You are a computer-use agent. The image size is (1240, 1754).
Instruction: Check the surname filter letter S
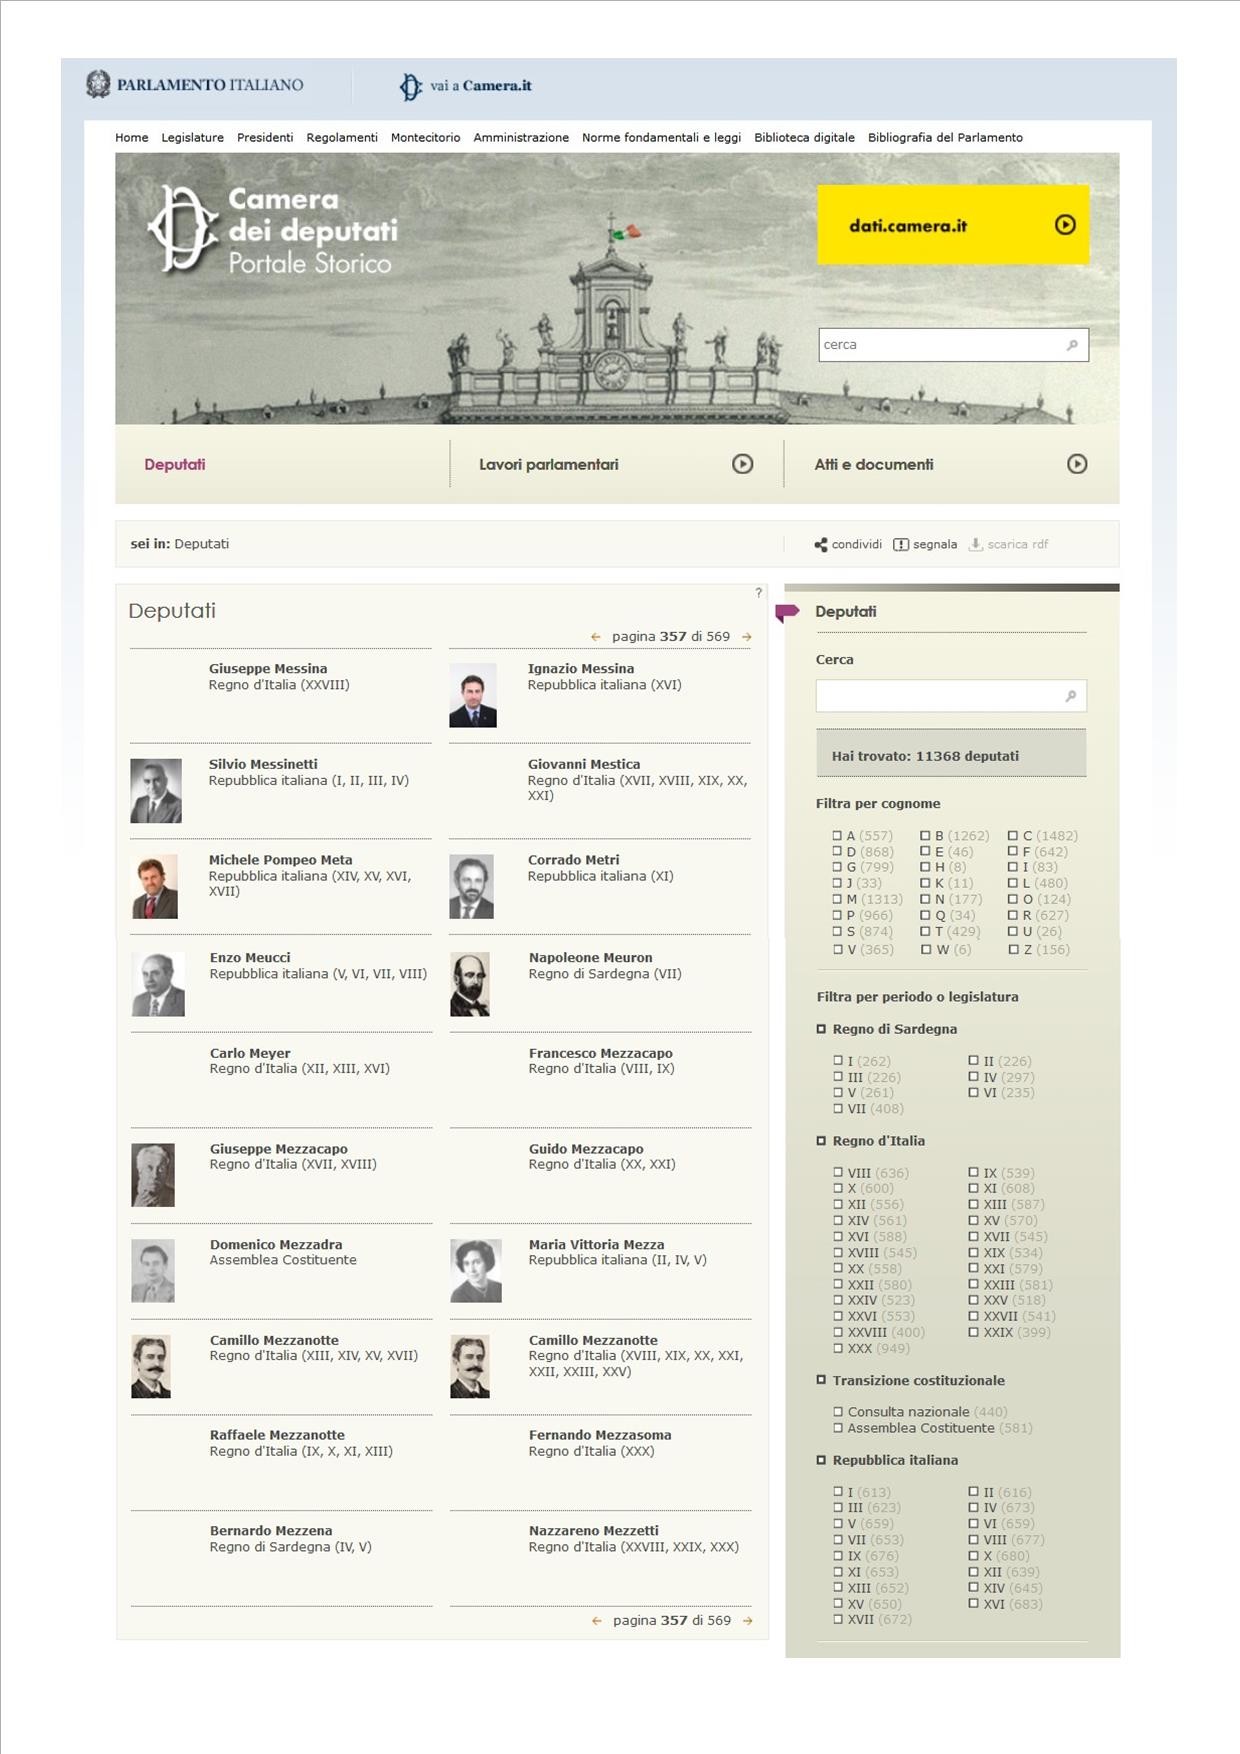(837, 932)
